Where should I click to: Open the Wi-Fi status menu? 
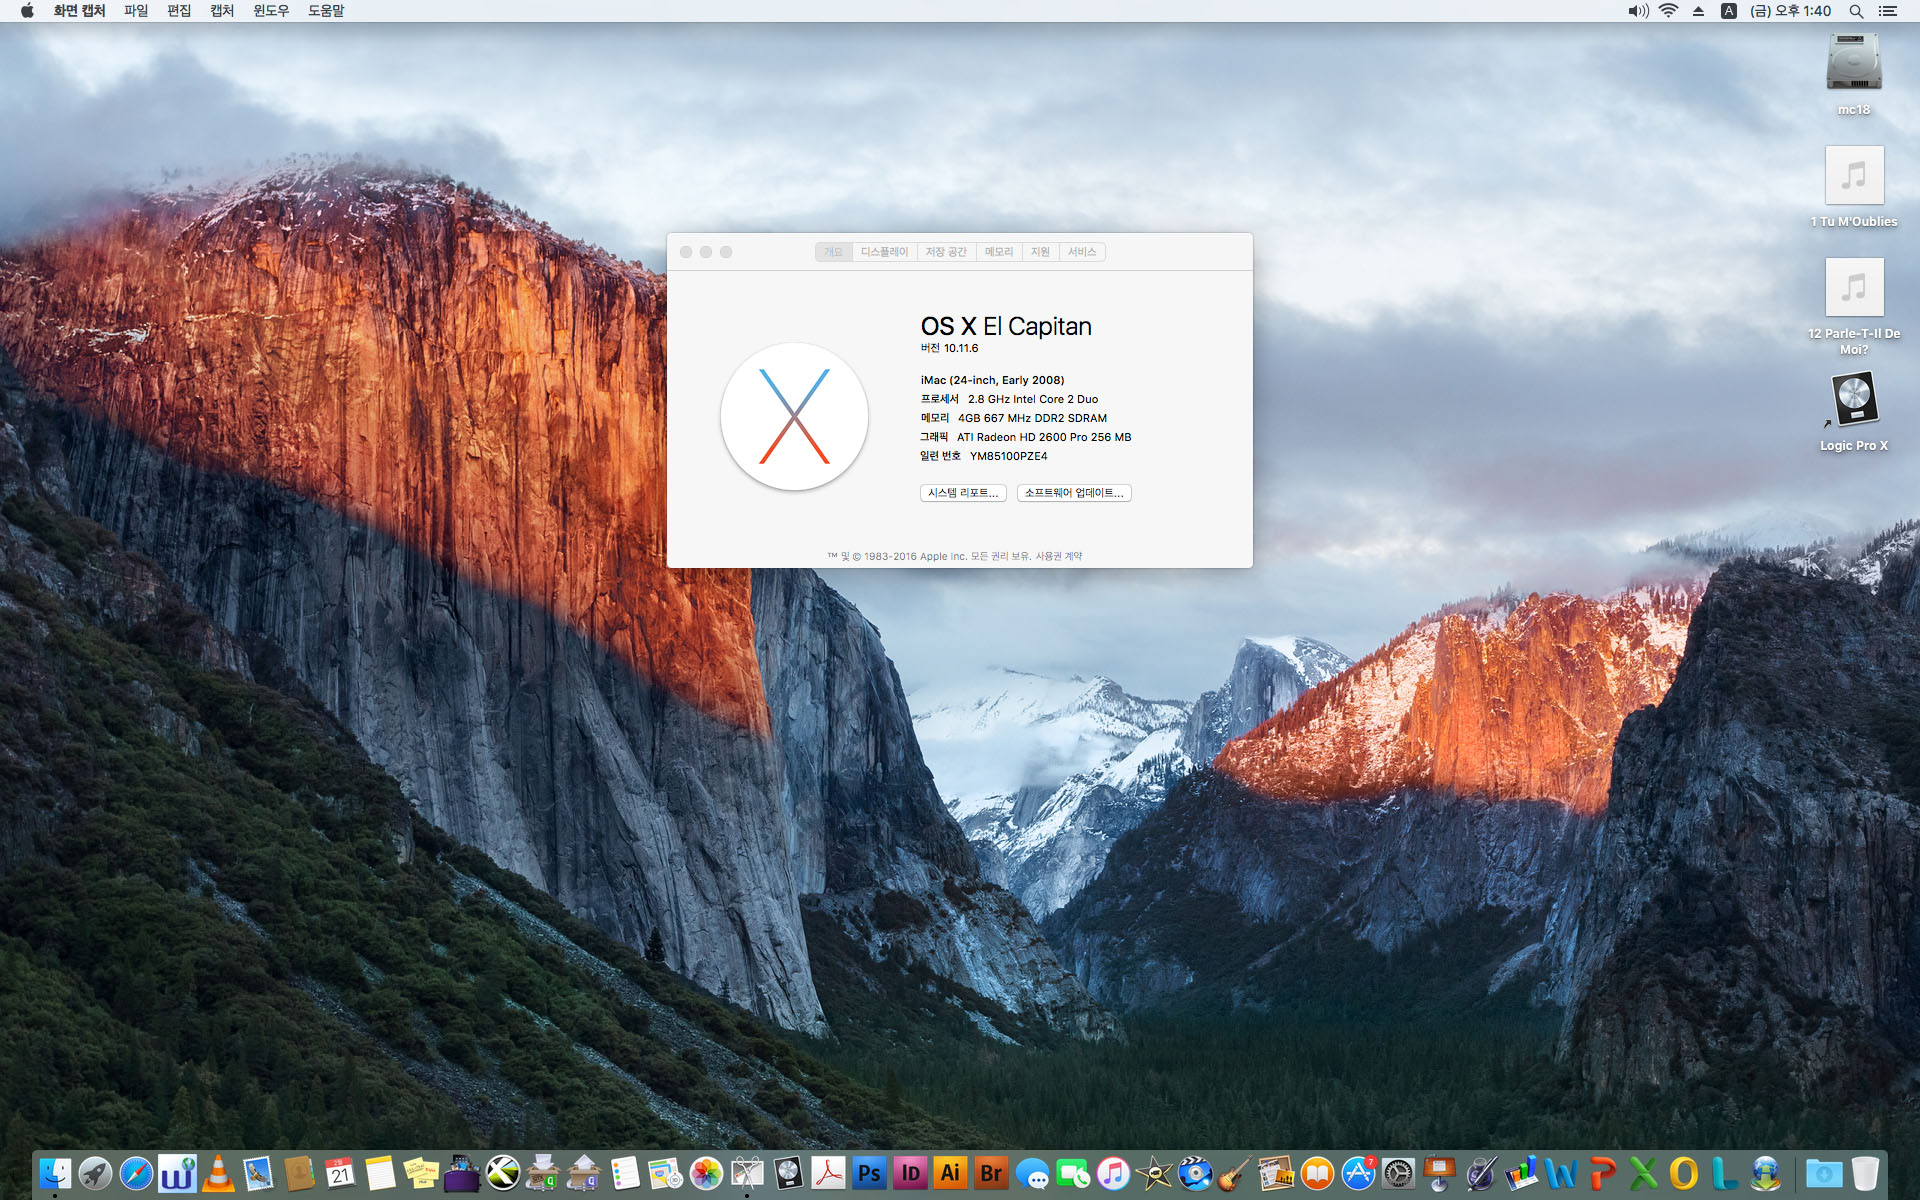point(1667,11)
